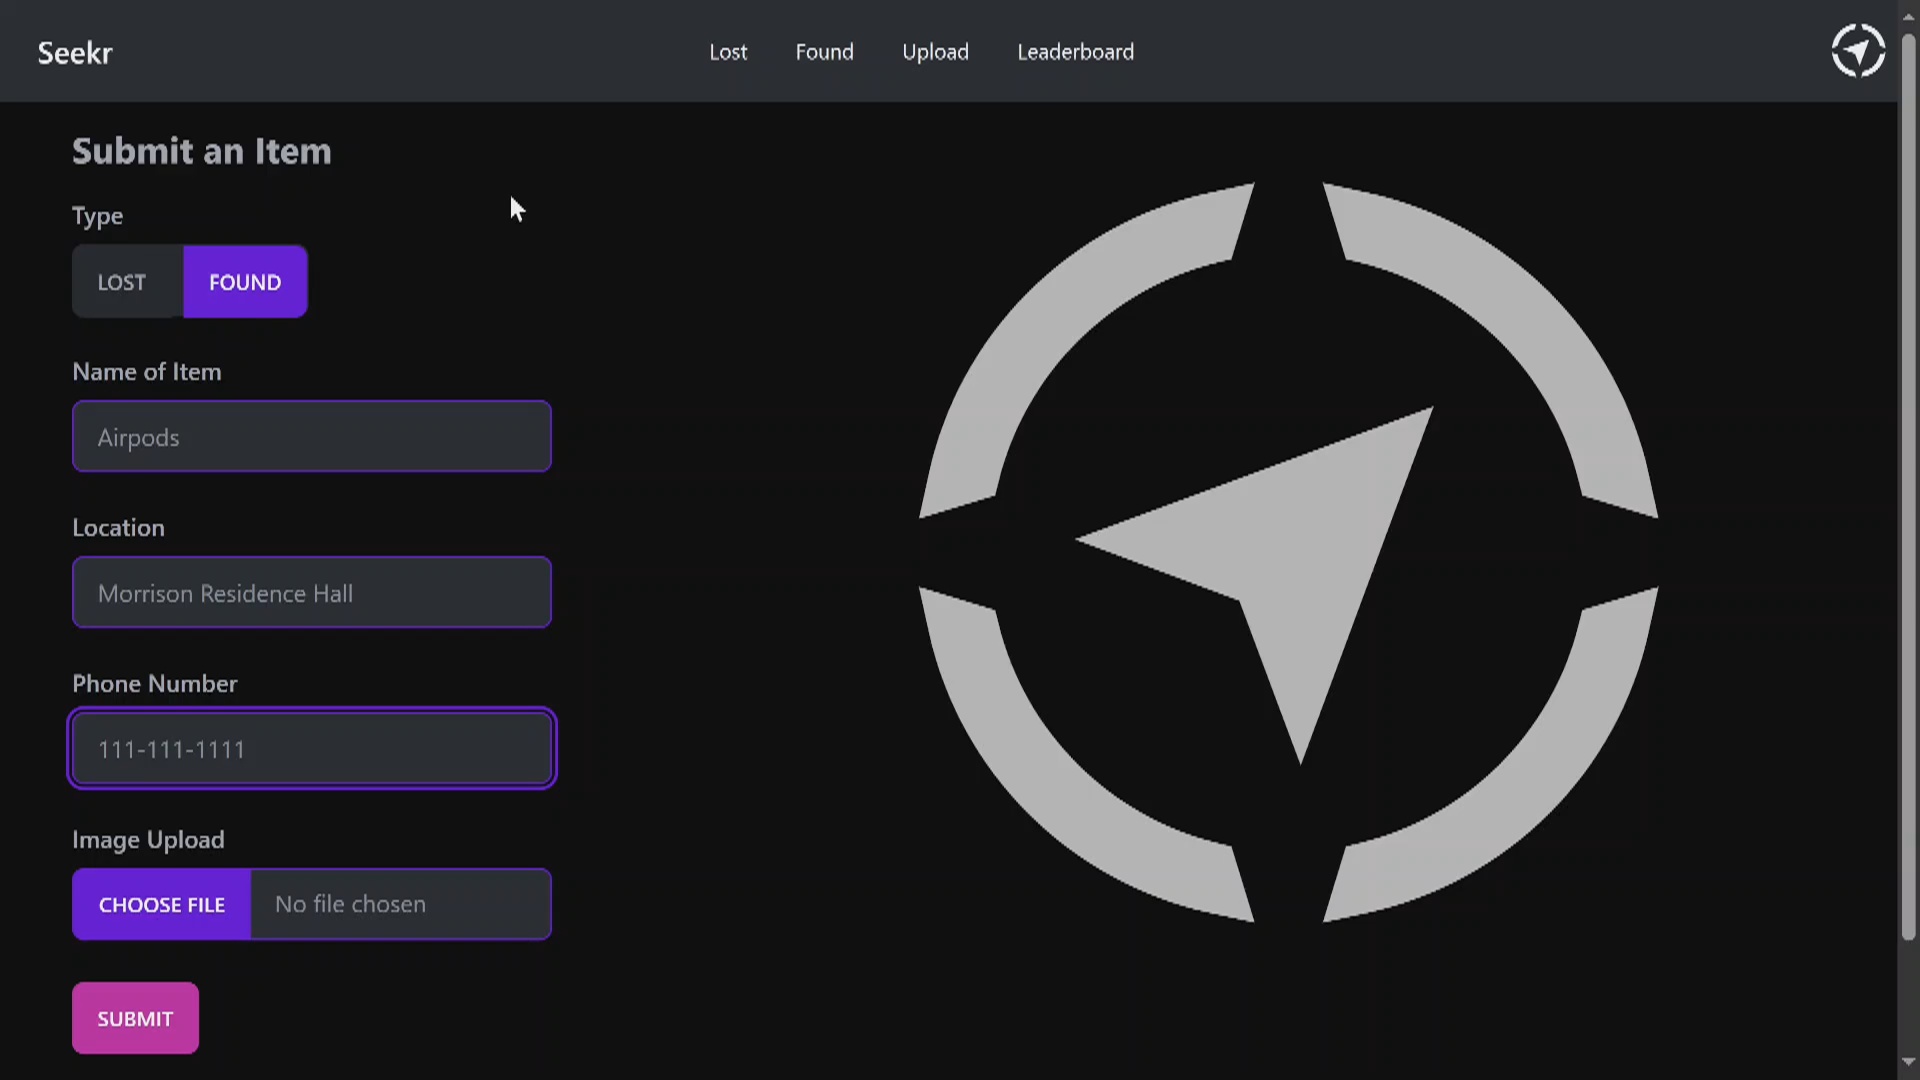Select the LOST item type
This screenshot has width=1920, height=1080.
click(122, 282)
